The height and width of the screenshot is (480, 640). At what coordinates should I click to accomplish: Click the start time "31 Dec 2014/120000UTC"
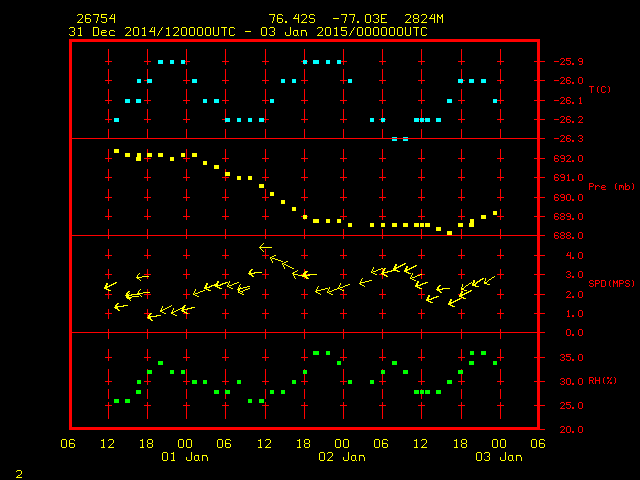[x=152, y=32]
